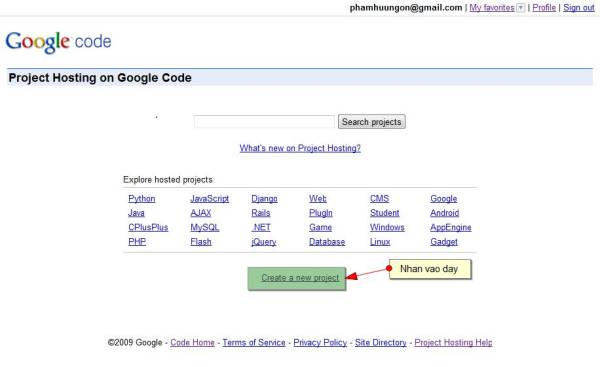Browse projects labeled Python

click(x=142, y=199)
